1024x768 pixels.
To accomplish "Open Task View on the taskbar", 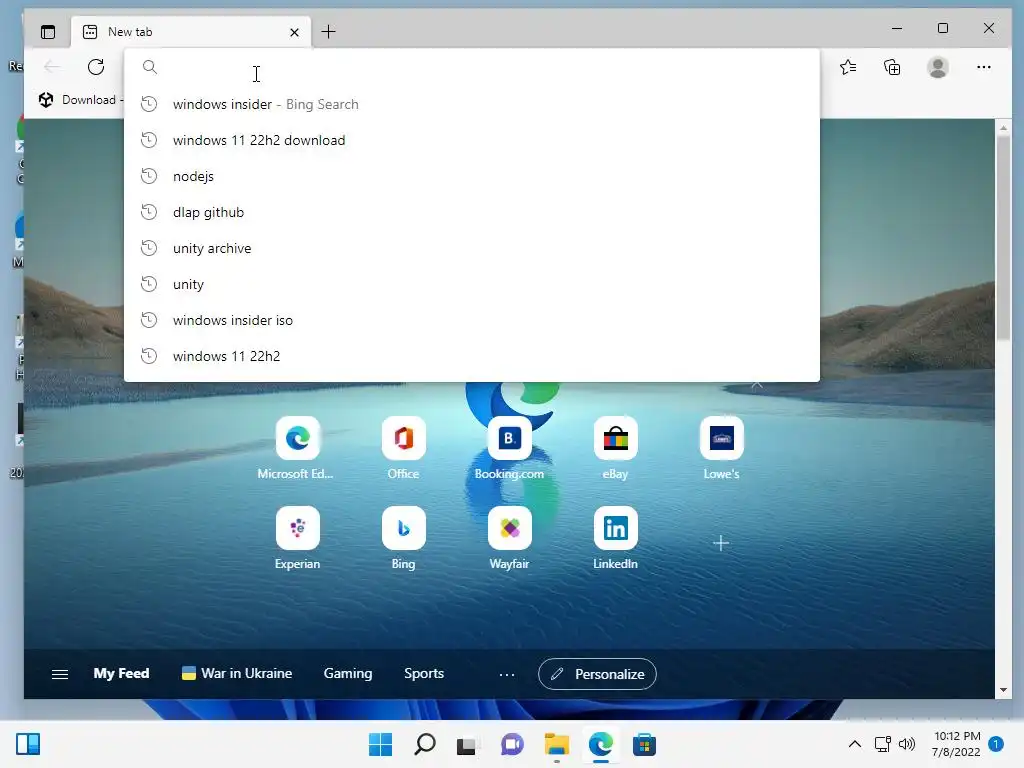I will click(466, 744).
